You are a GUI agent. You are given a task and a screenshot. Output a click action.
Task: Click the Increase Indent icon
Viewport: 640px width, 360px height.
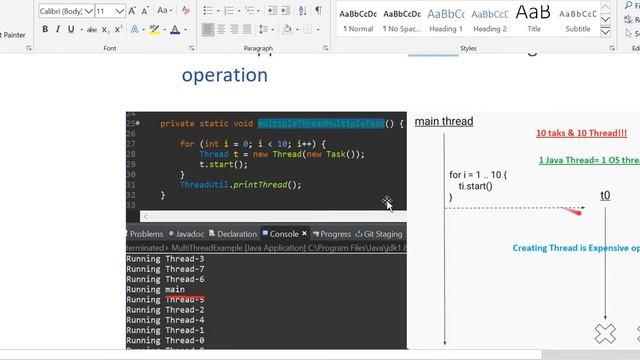[x=285, y=11]
